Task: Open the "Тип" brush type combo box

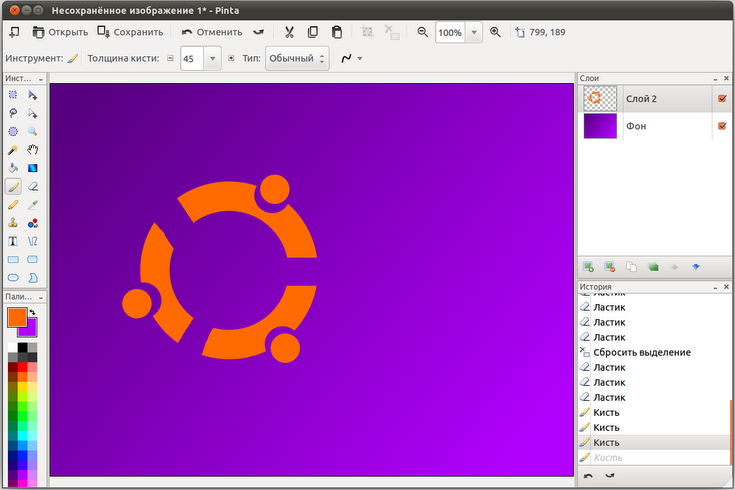Action: pyautogui.click(x=297, y=59)
